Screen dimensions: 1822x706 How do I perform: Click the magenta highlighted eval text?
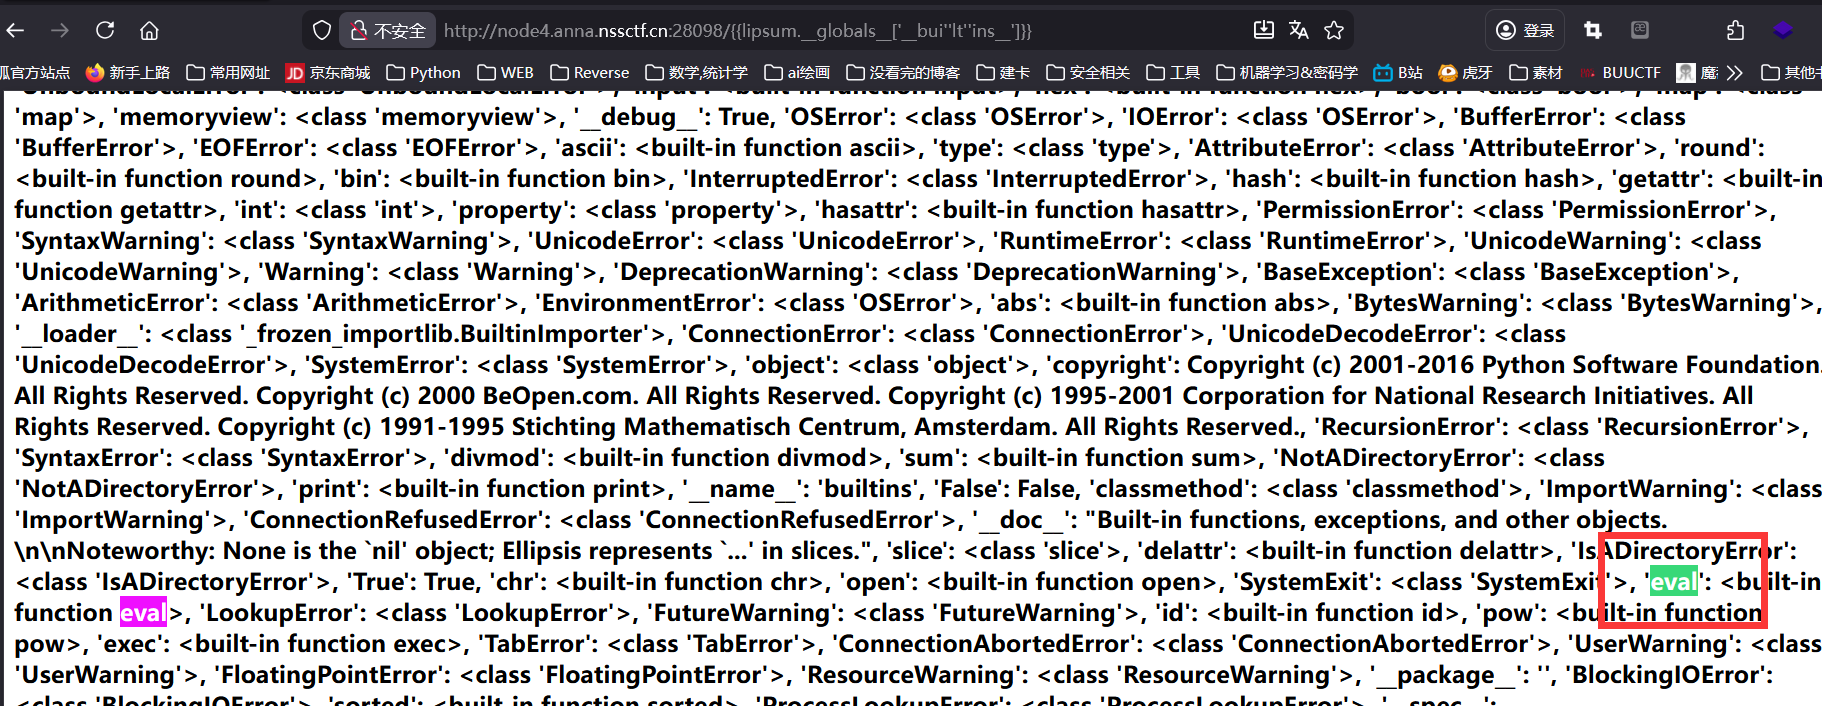(143, 612)
